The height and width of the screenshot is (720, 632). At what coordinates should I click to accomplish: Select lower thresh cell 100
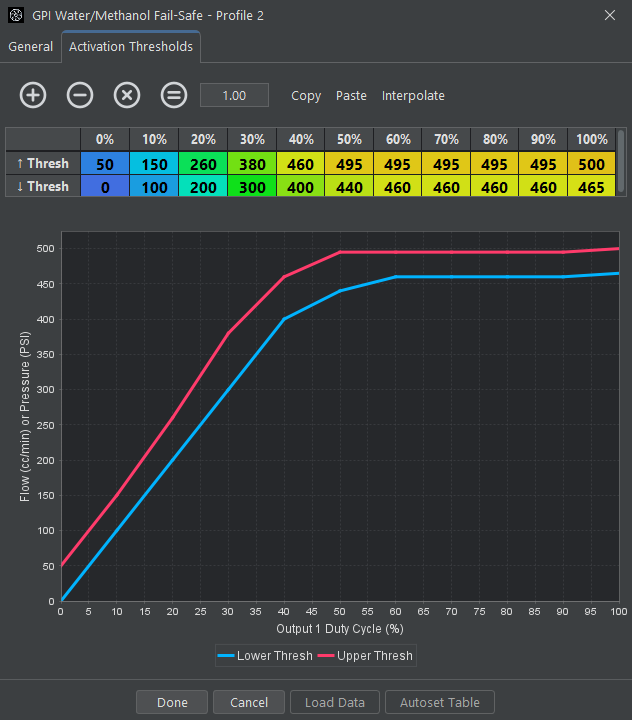154,186
